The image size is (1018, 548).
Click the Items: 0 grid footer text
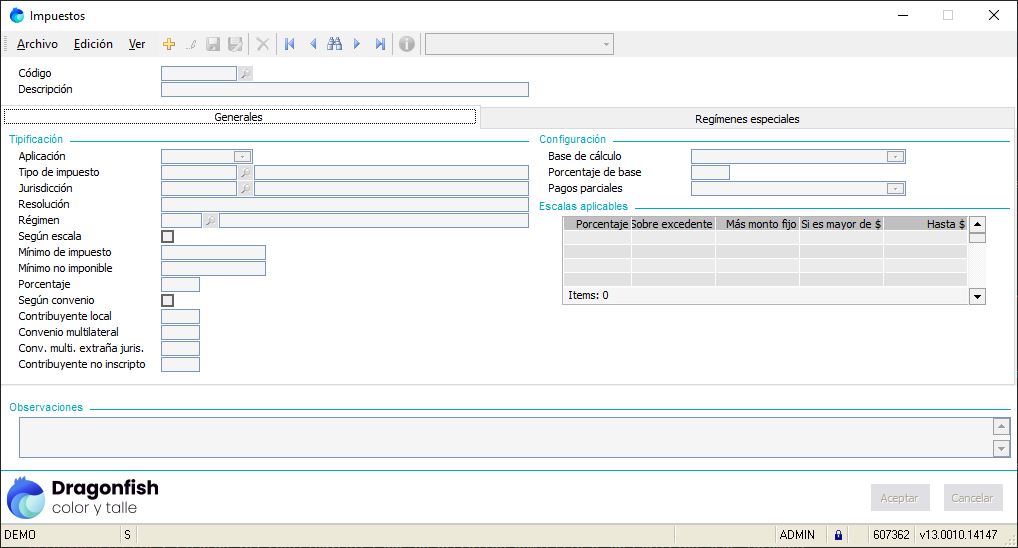point(588,295)
